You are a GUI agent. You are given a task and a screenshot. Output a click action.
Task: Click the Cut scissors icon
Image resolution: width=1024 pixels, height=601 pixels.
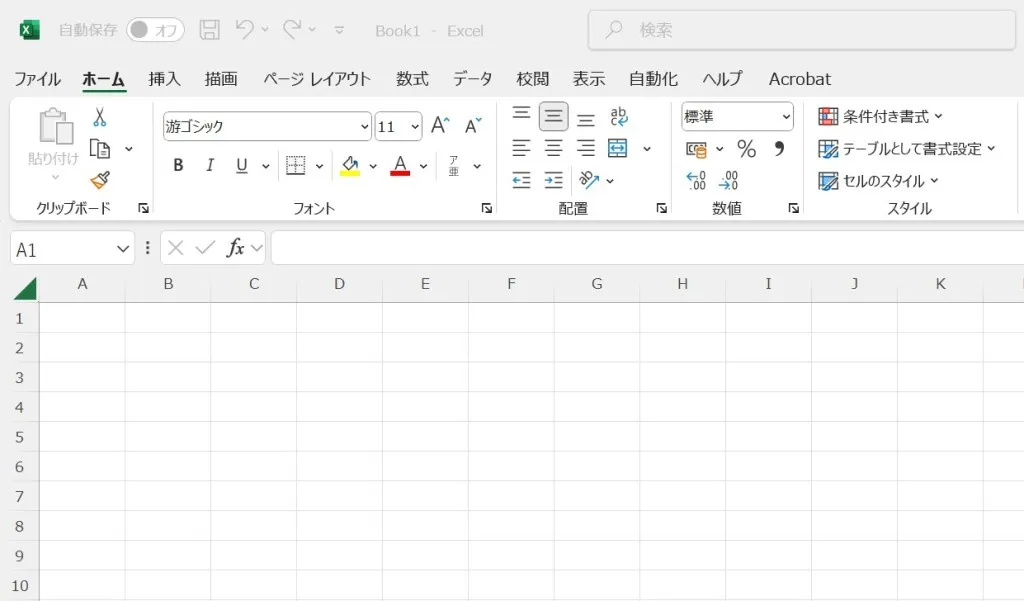point(99,118)
